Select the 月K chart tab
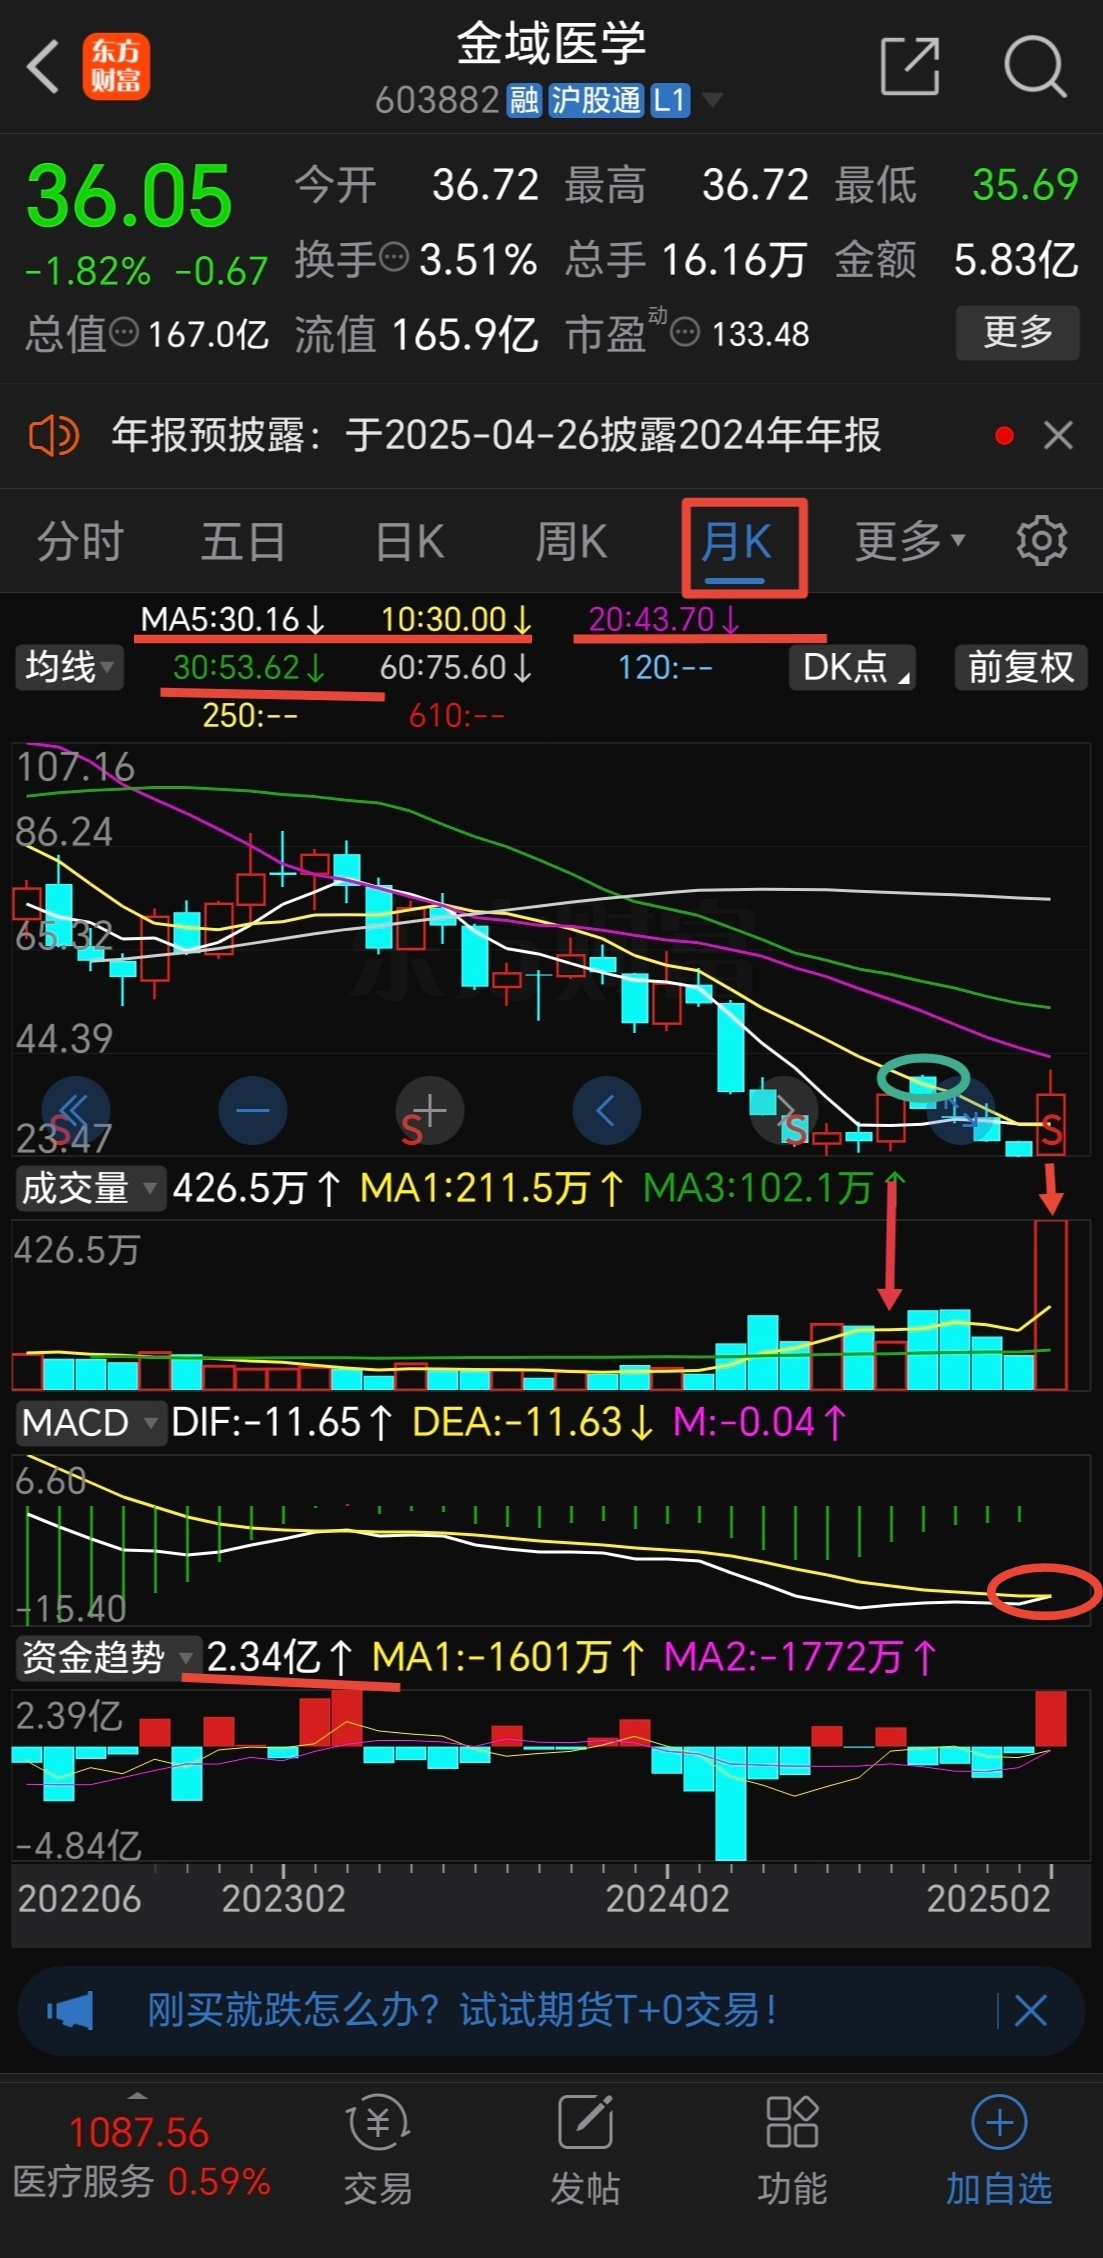The image size is (1103, 2258). point(736,544)
